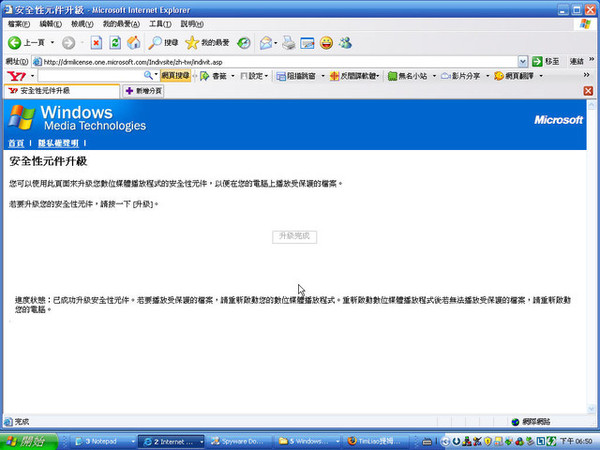Click the green Back arrow button
This screenshot has width=600, height=450.
15,43
